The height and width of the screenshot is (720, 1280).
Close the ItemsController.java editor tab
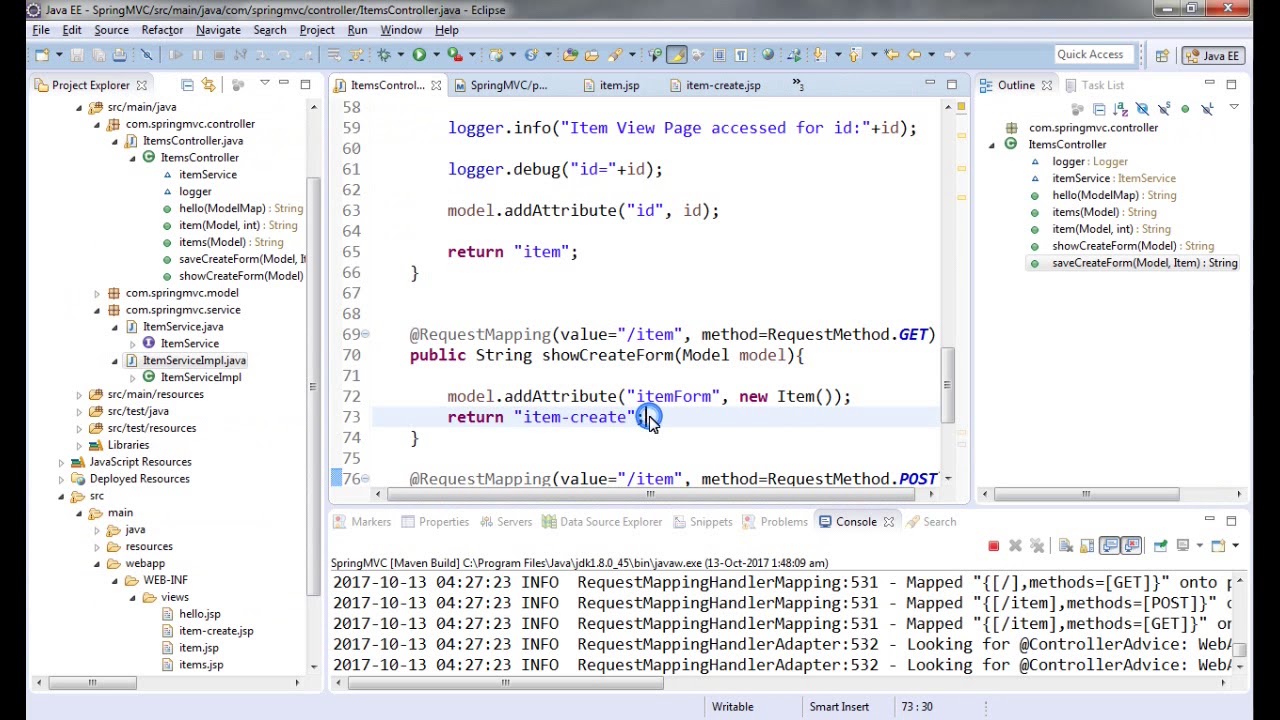[x=436, y=85]
